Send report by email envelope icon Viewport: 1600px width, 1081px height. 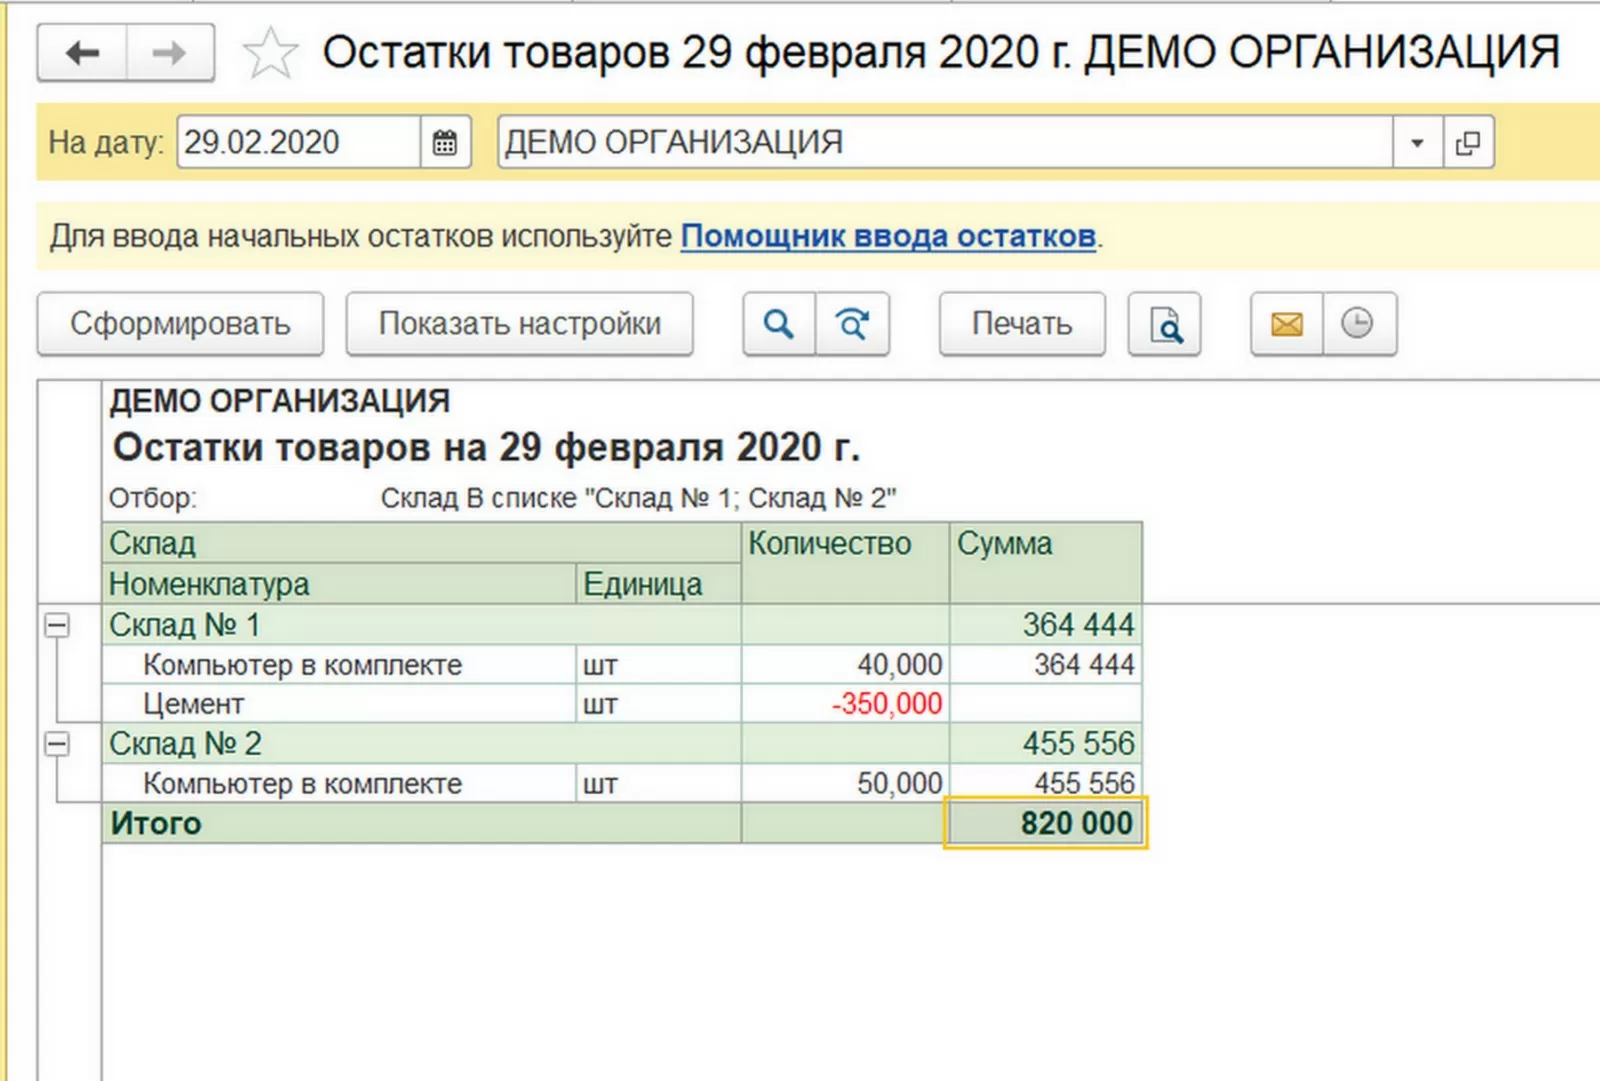click(1287, 324)
